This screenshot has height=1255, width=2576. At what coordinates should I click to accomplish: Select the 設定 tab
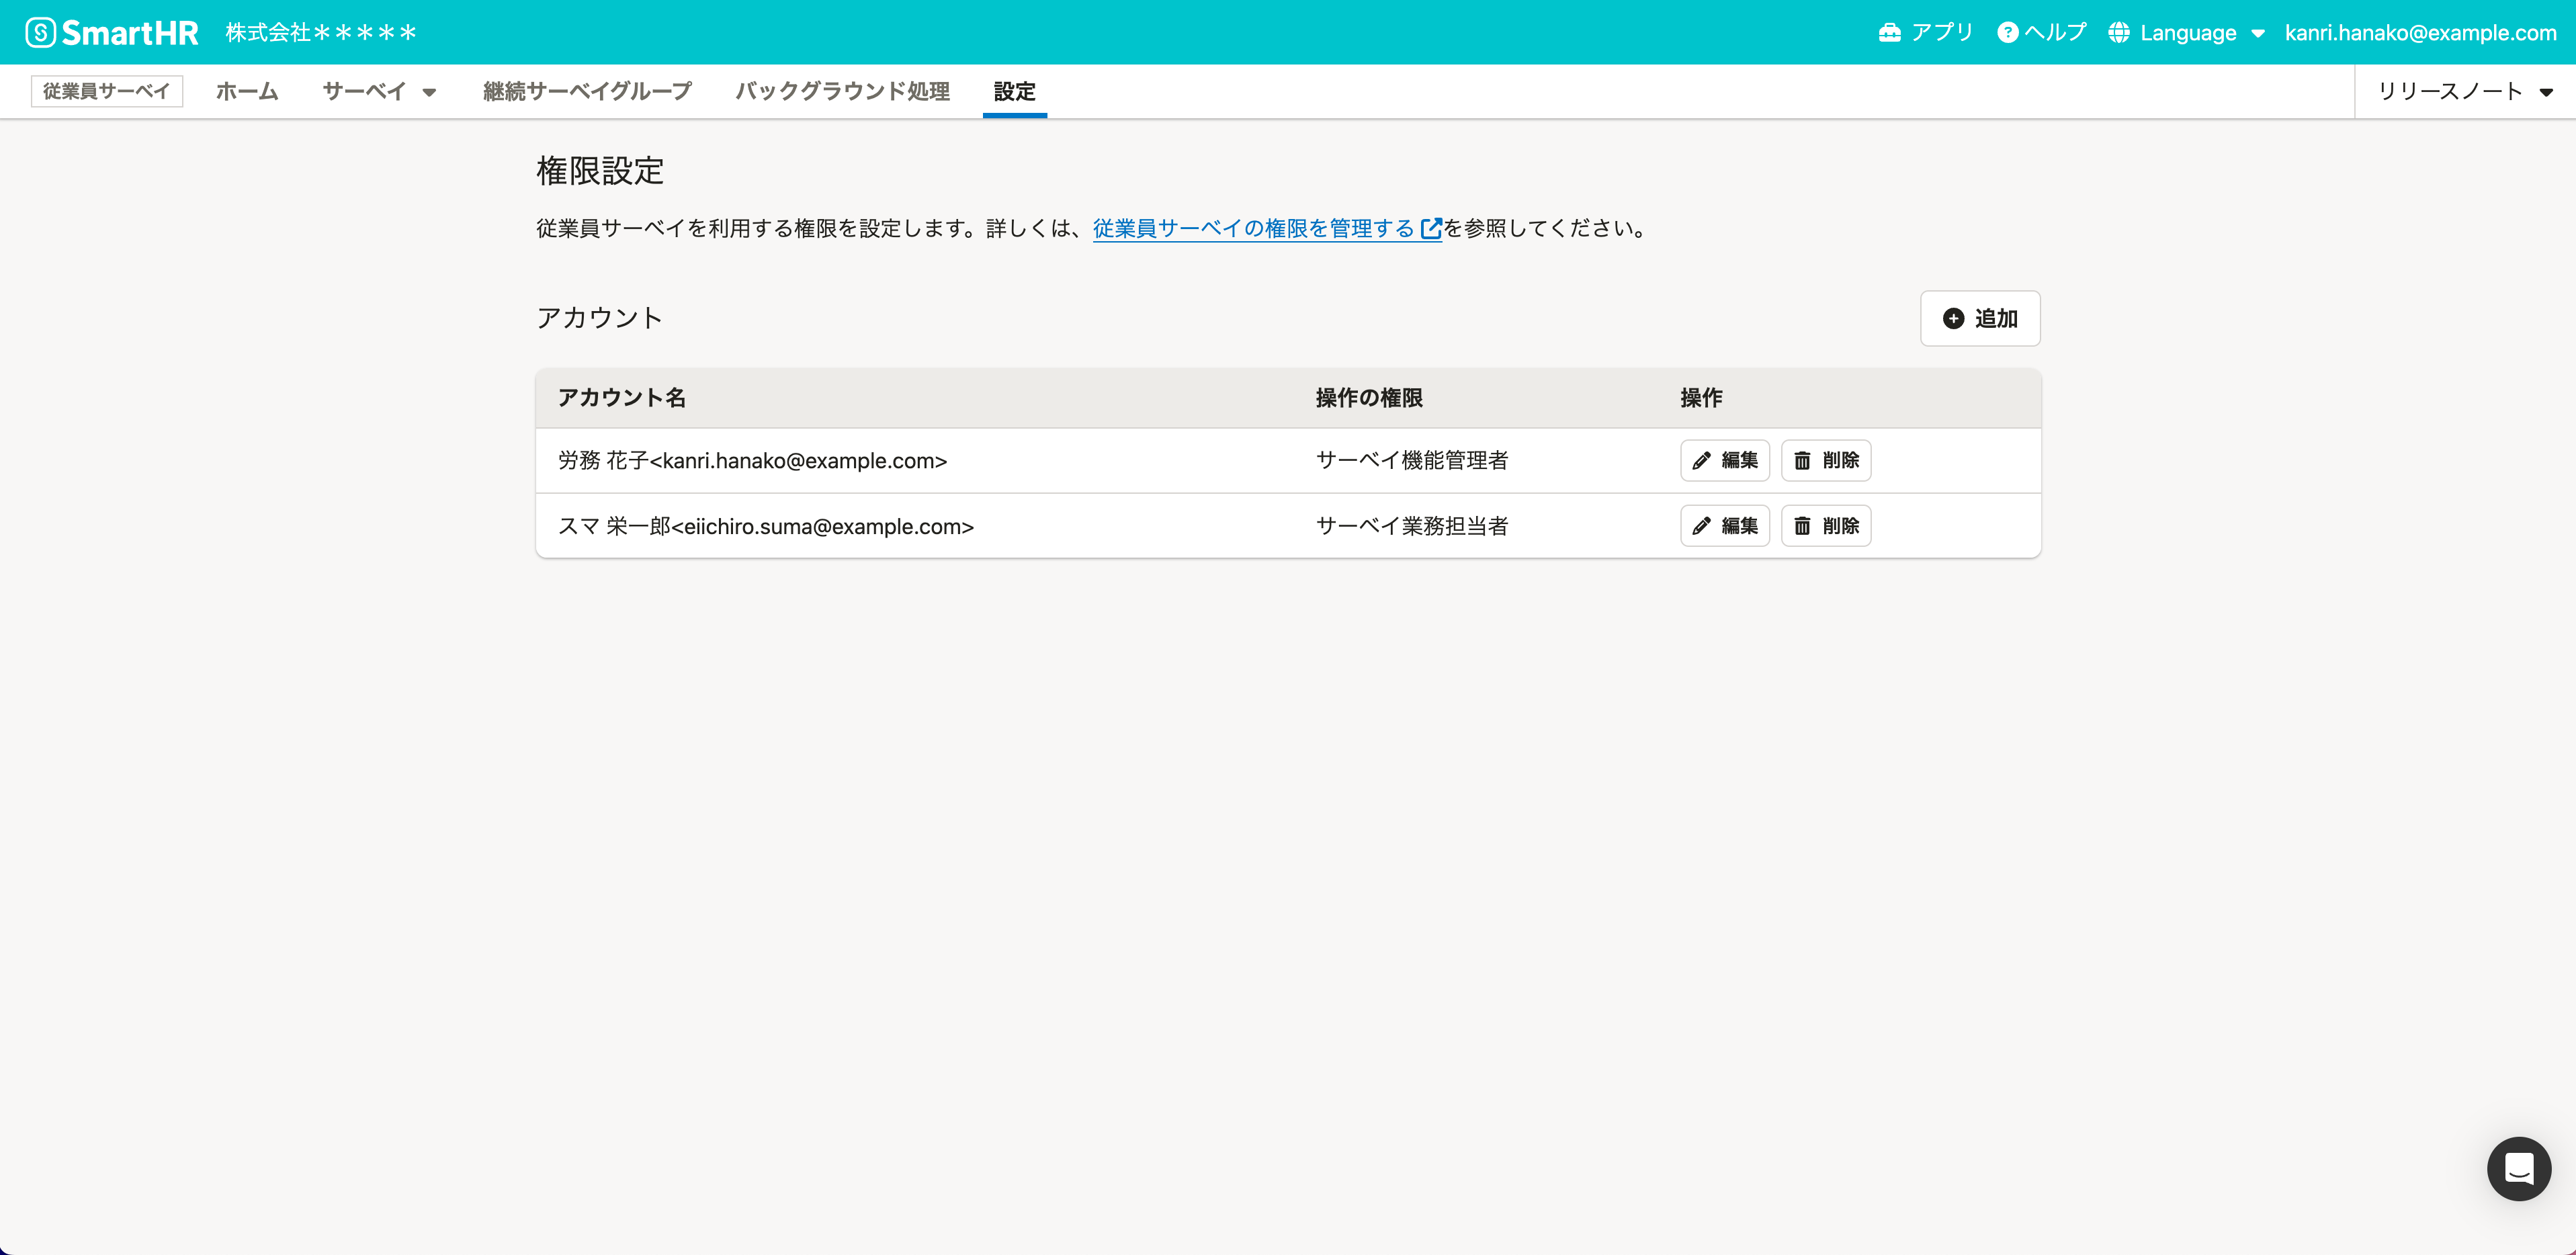pos(1014,91)
